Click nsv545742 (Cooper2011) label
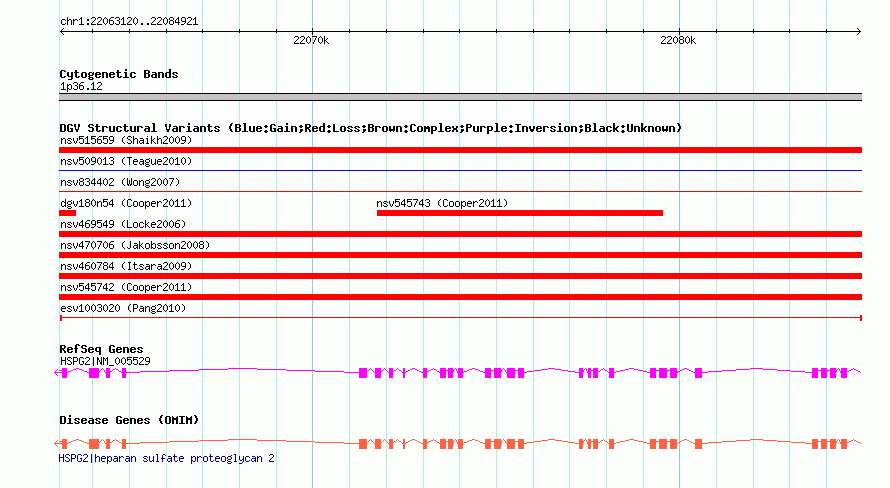 point(126,287)
